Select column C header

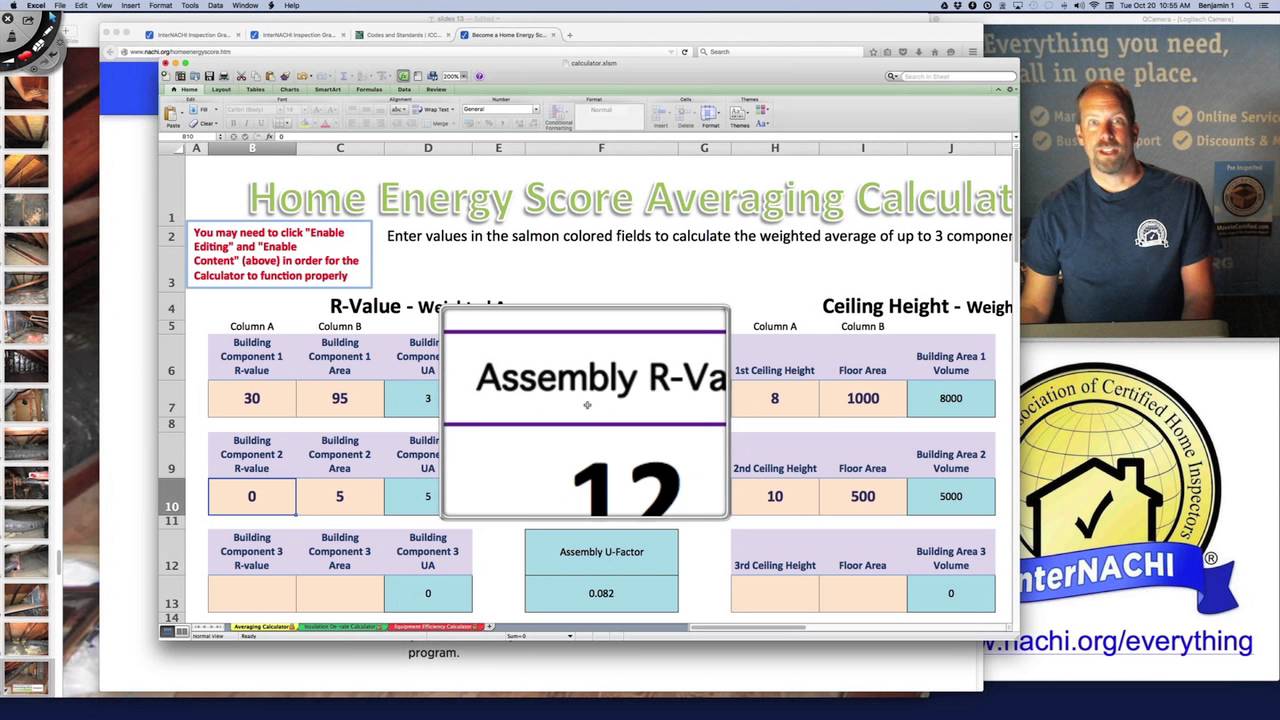tap(340, 148)
